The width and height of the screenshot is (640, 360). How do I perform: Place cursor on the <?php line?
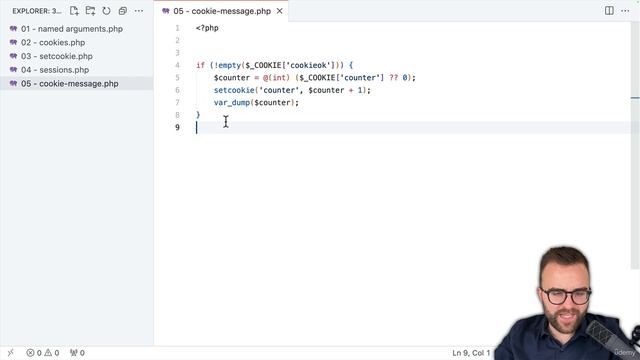pos(207,28)
